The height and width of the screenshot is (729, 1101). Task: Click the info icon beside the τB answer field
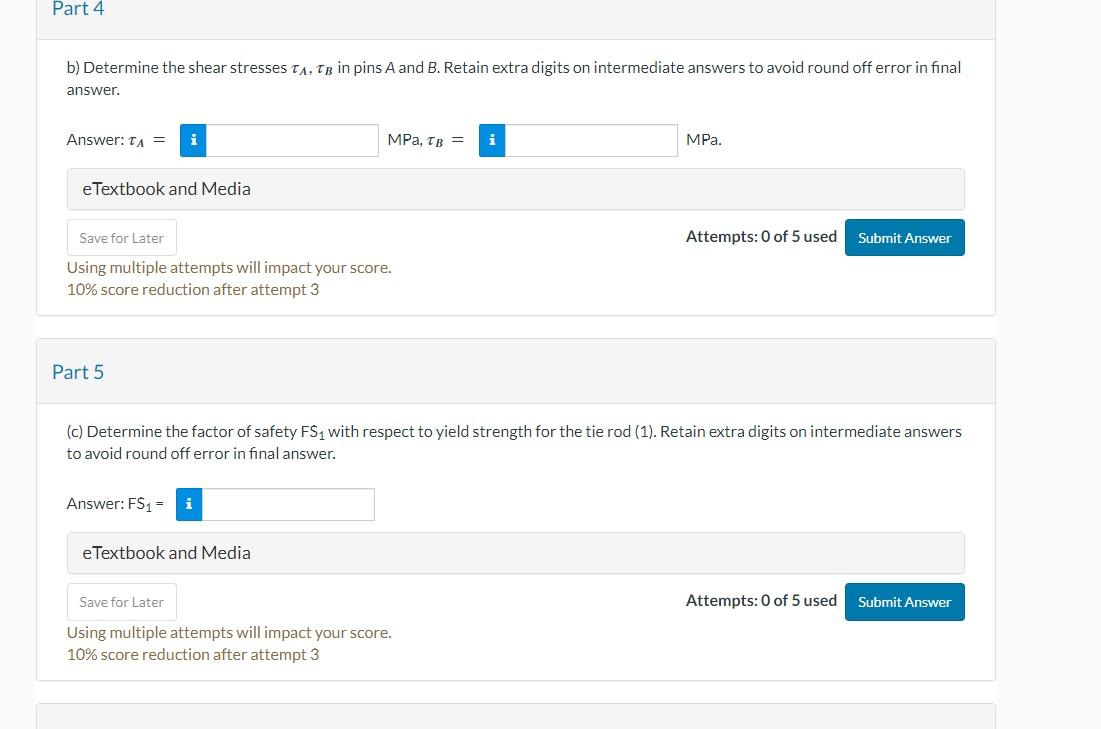492,140
